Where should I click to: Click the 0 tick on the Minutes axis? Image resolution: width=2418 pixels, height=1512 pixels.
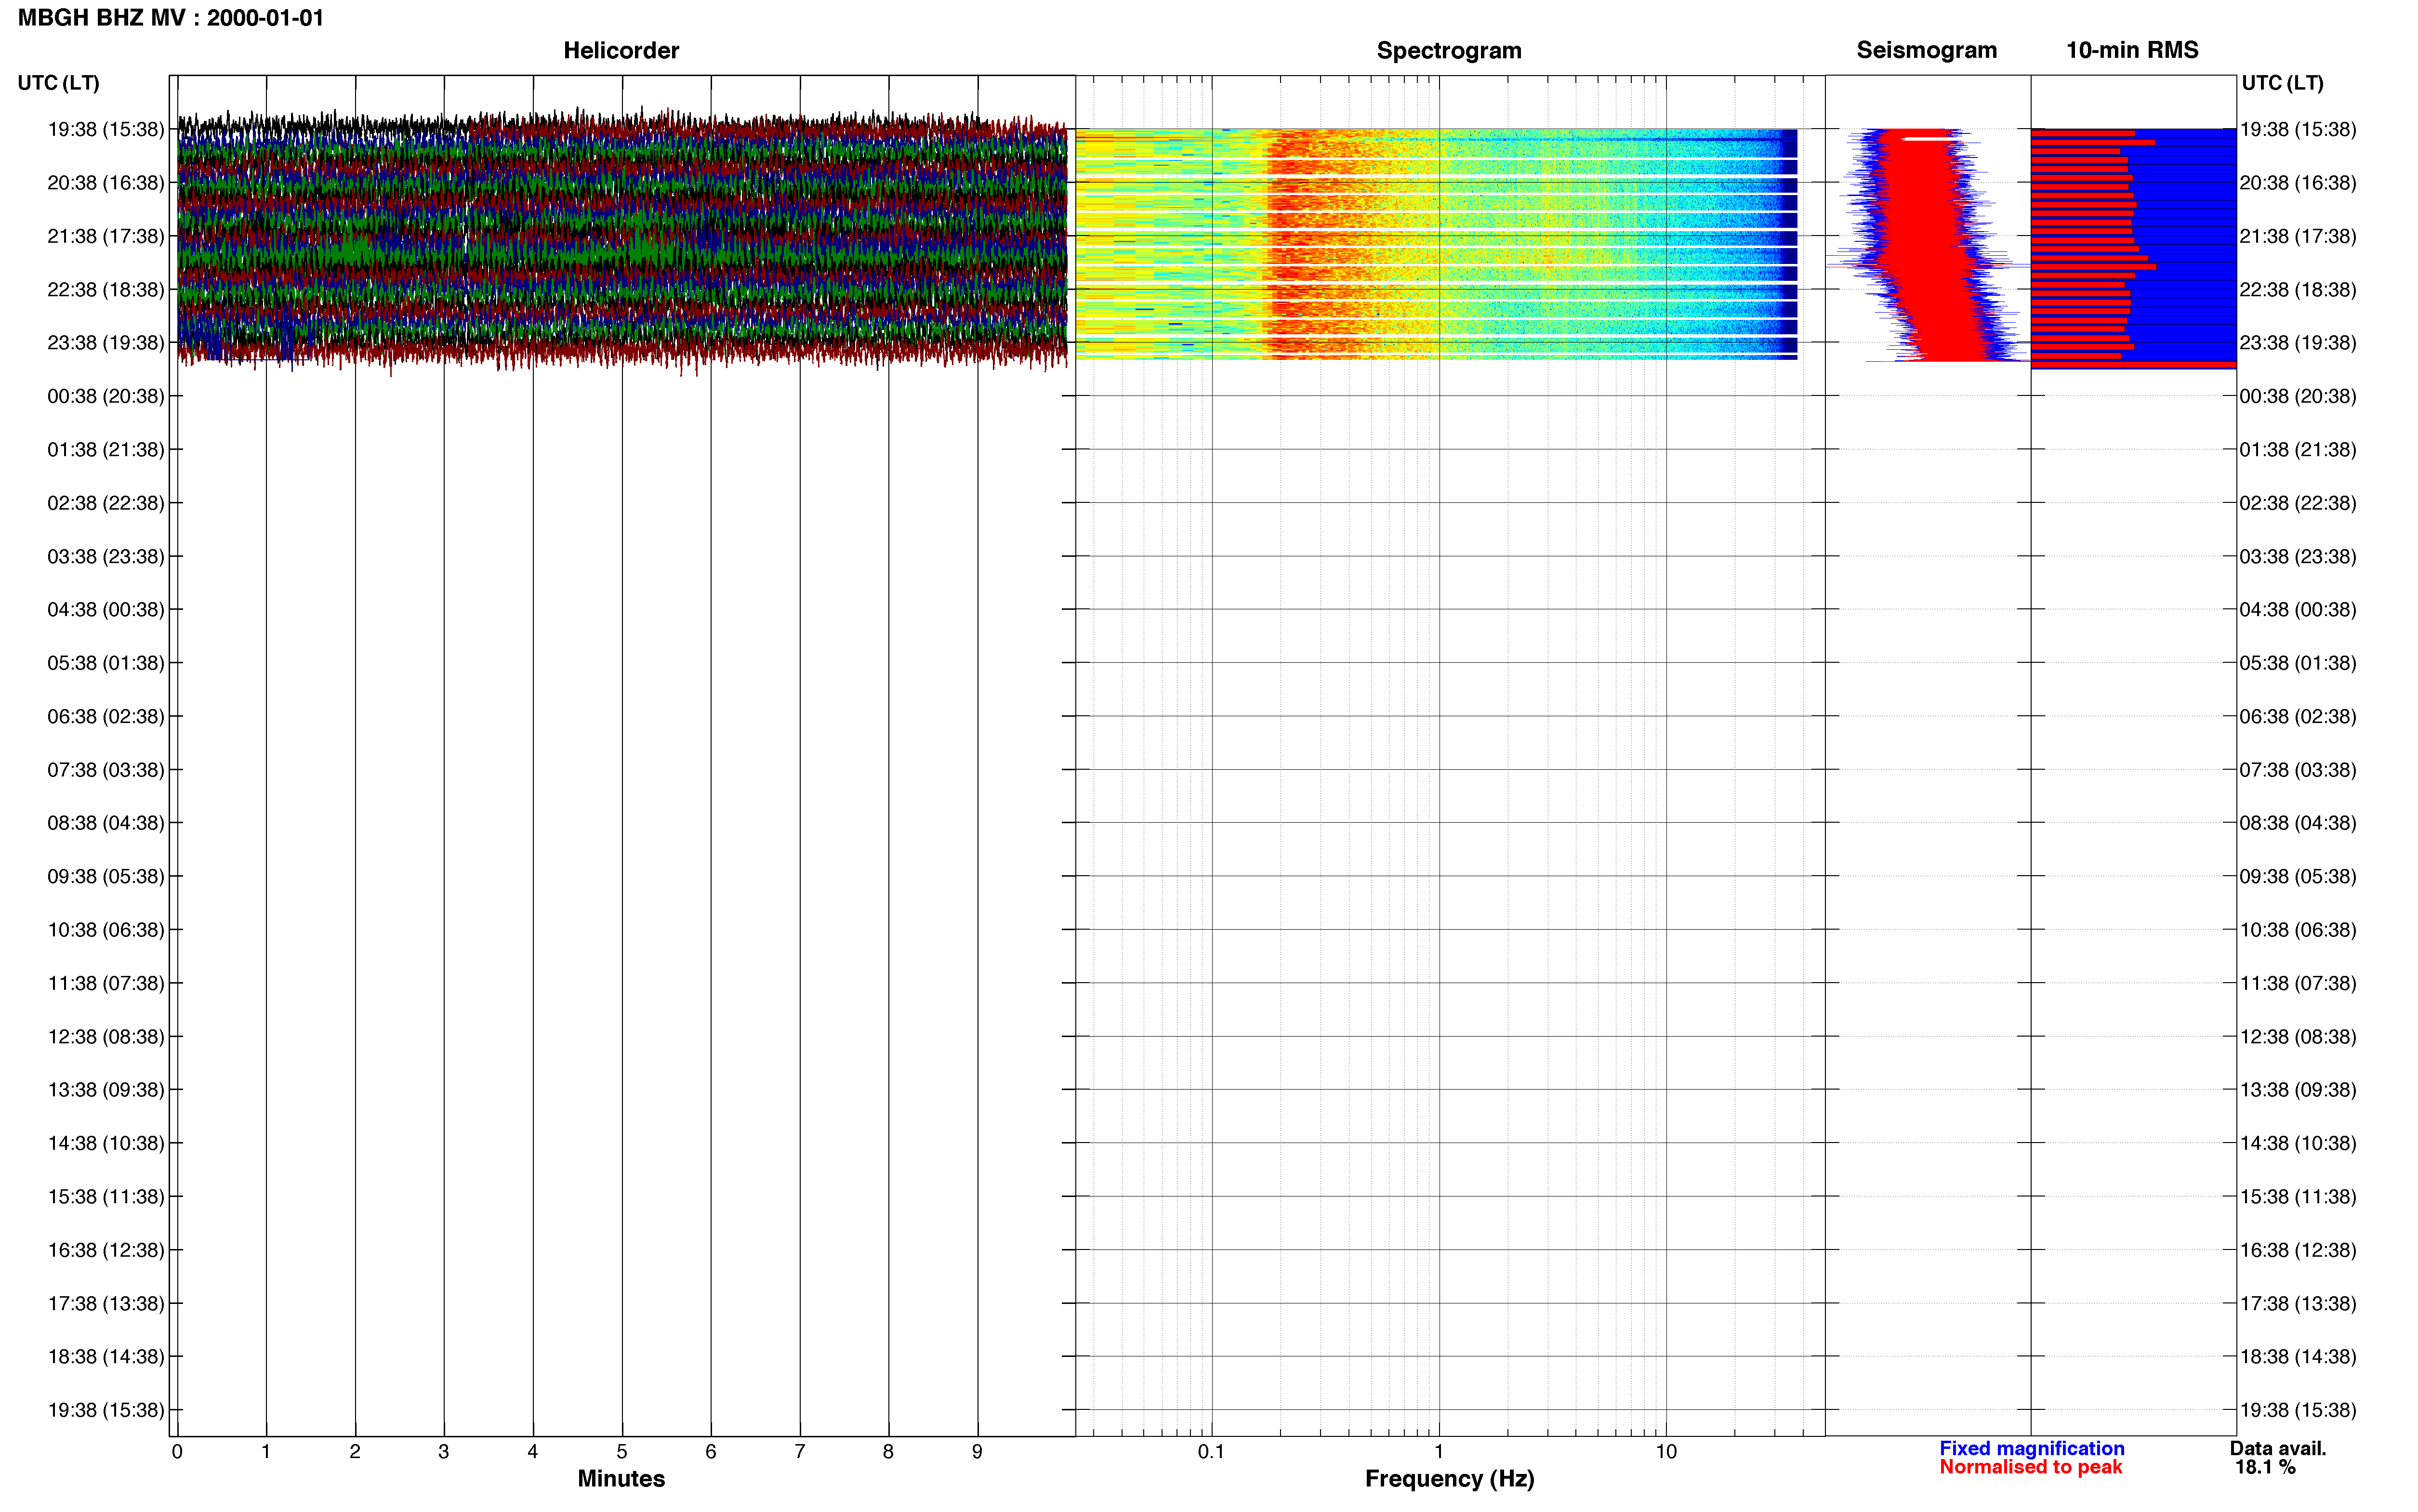coord(177,1452)
